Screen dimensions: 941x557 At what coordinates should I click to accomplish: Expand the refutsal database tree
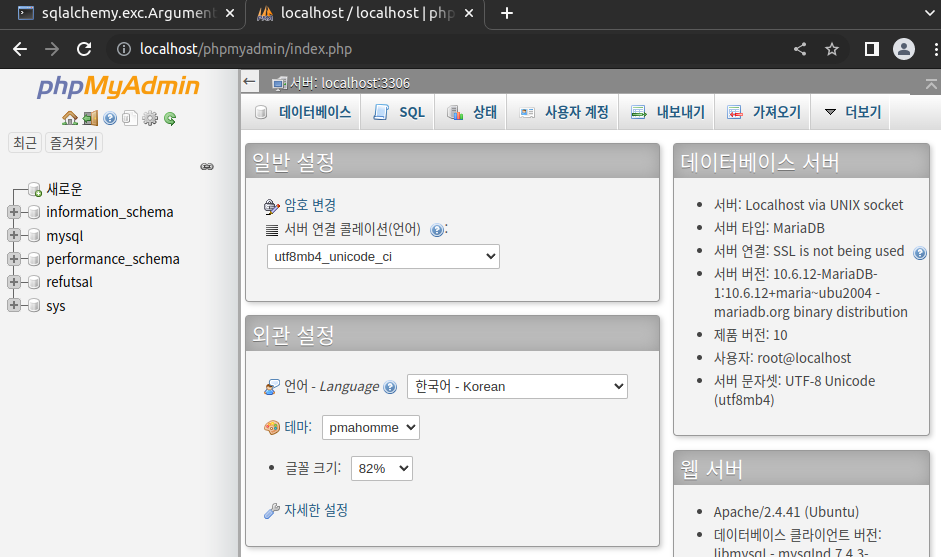[14, 282]
